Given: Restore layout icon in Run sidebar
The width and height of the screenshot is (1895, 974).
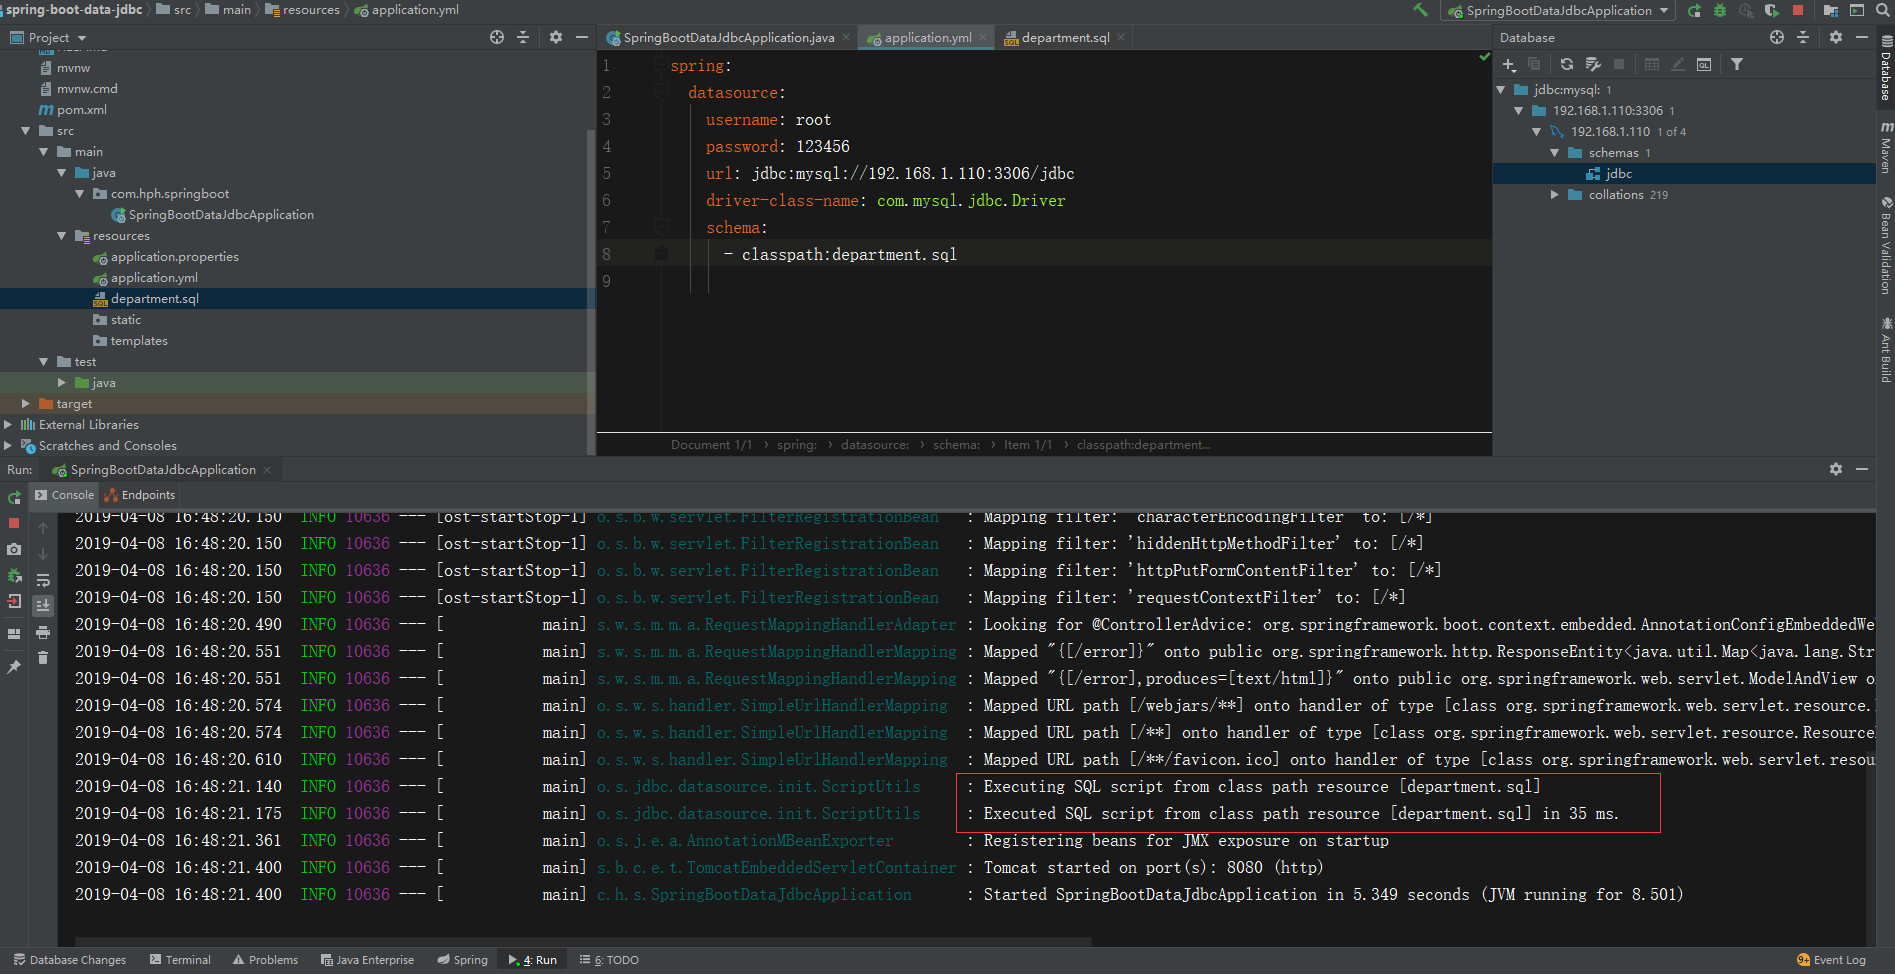Looking at the screenshot, I should 14,634.
